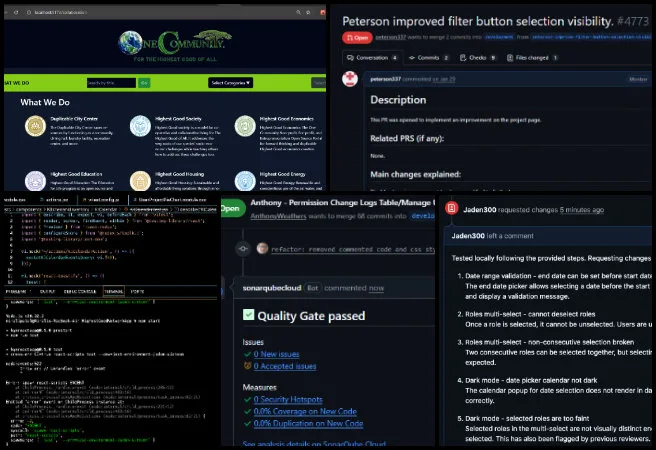The height and width of the screenshot is (450, 656).
Task: Click the source branch name label in PR #4773
Action: 592,37
